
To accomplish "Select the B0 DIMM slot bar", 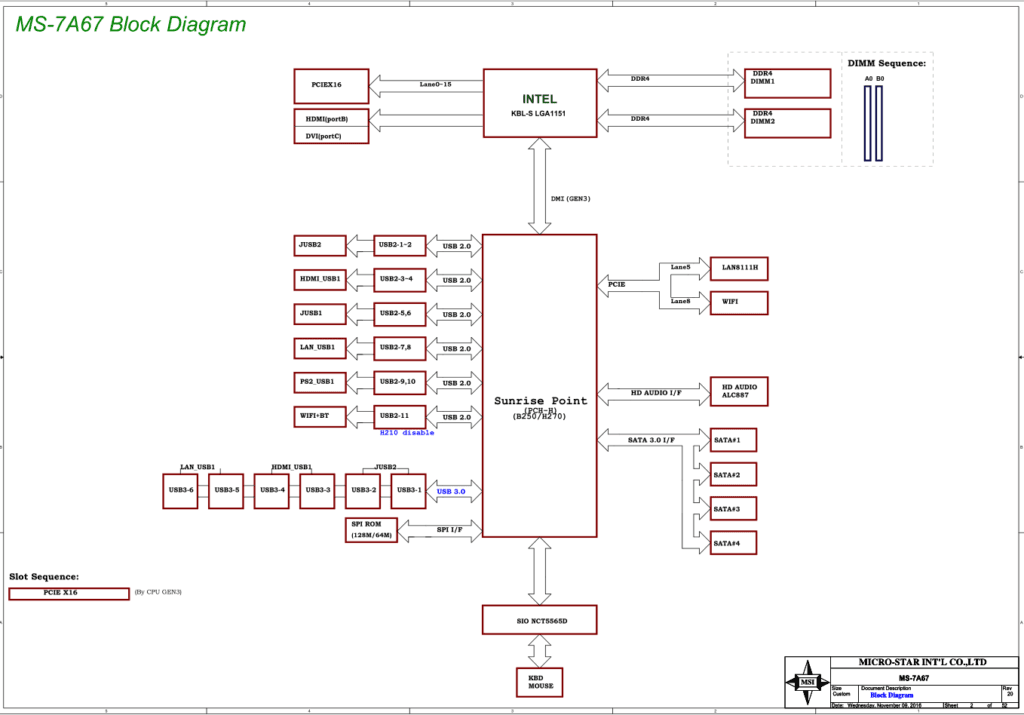I will point(879,123).
